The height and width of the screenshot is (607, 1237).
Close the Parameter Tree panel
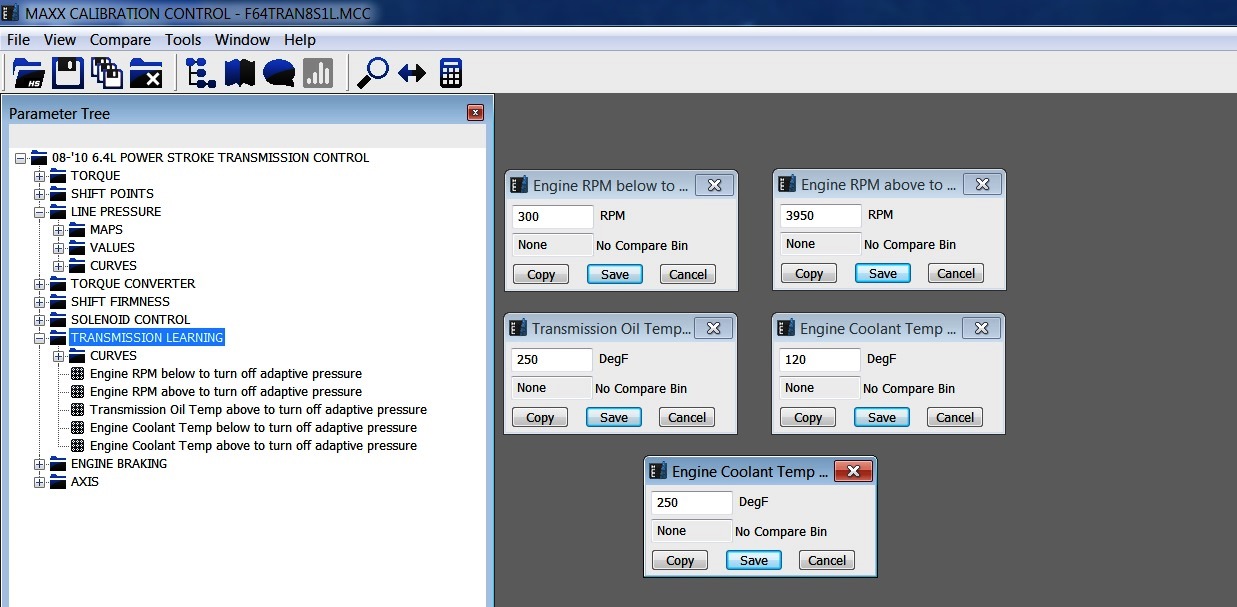coord(476,113)
